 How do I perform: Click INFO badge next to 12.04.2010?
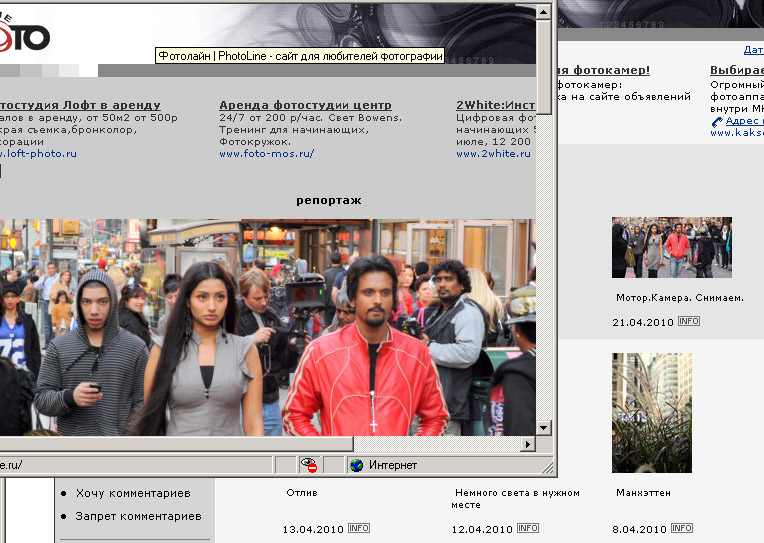[x=527, y=528]
